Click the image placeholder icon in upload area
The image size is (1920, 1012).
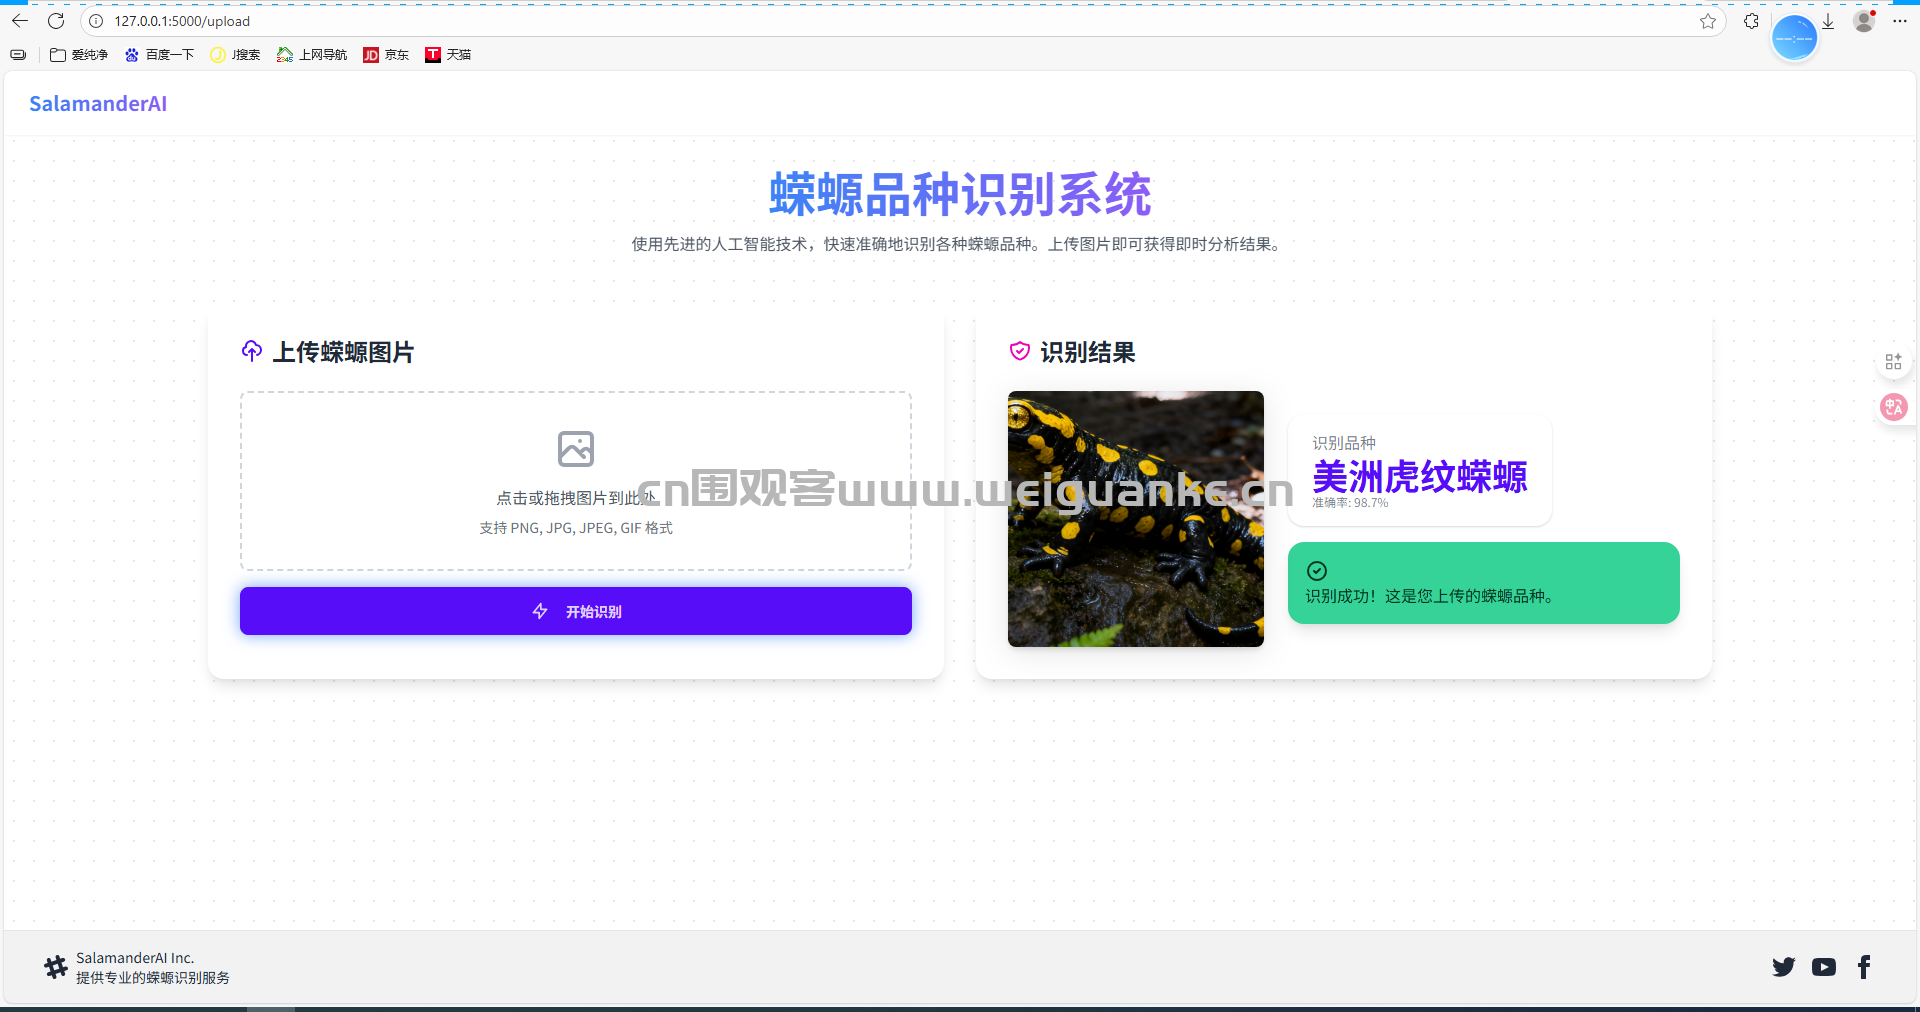click(575, 449)
